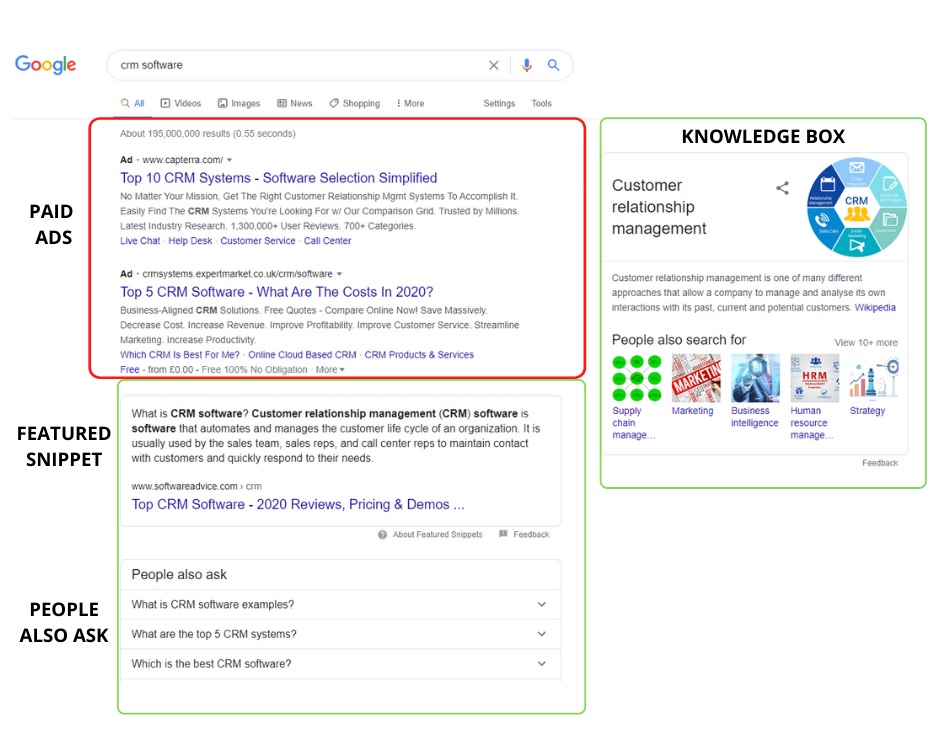
Task: Click the Free price extension link
Action: 130,370
